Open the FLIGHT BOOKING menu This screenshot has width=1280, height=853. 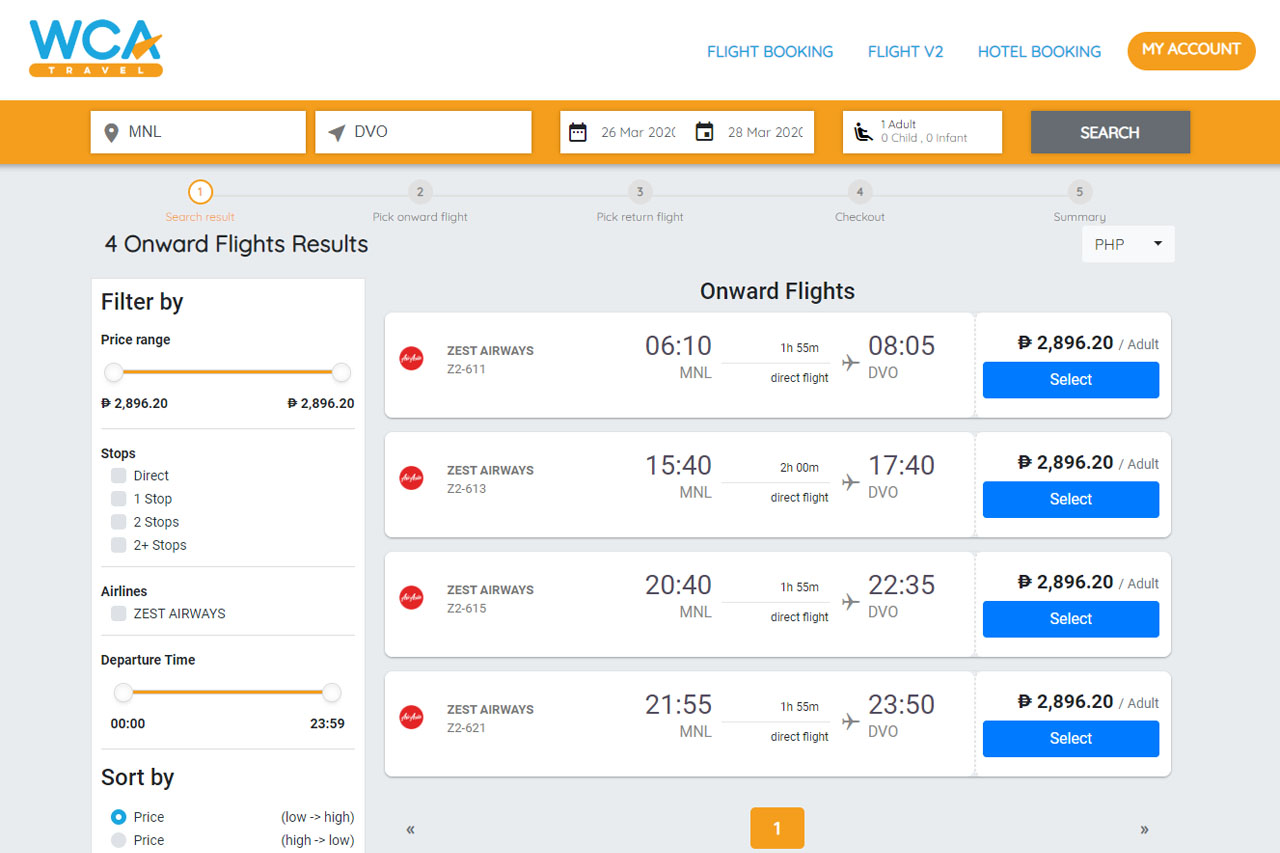tap(770, 51)
